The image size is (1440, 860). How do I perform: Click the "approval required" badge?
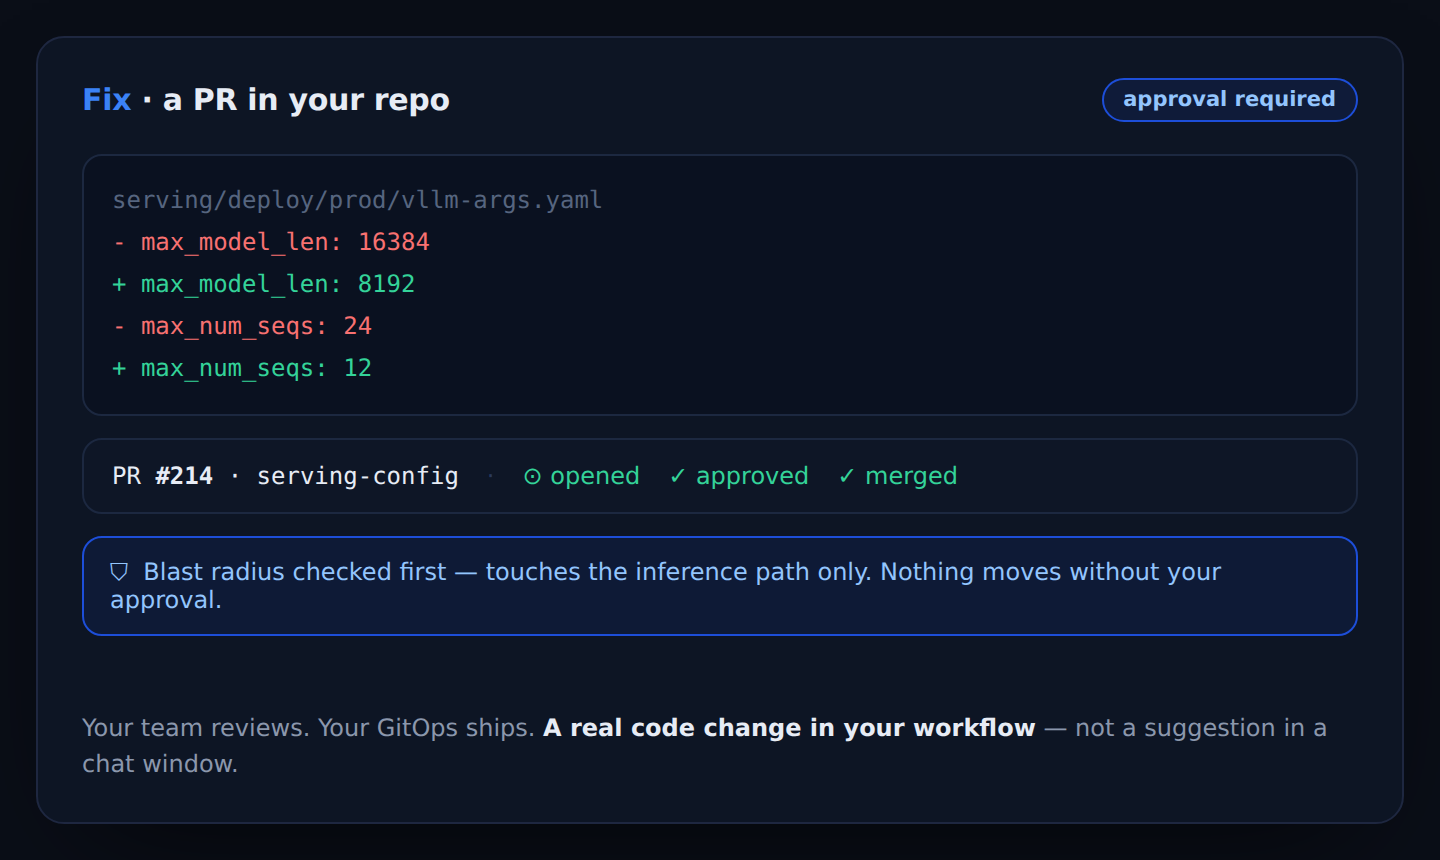pyautogui.click(x=1229, y=100)
